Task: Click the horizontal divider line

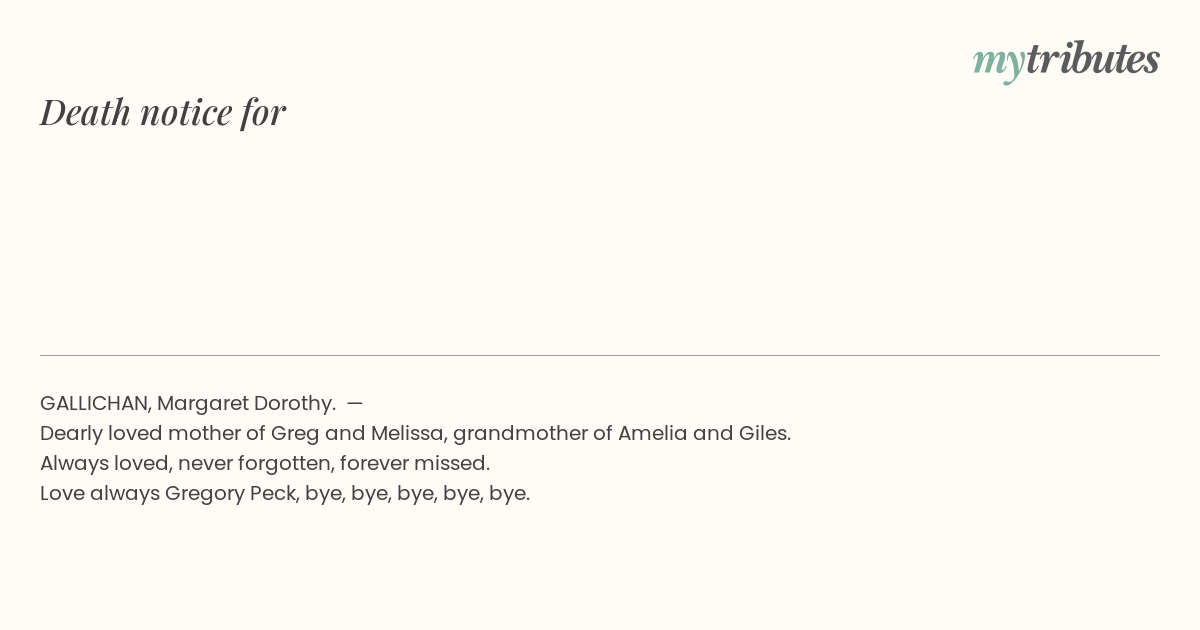Action: pyautogui.click(x=600, y=355)
